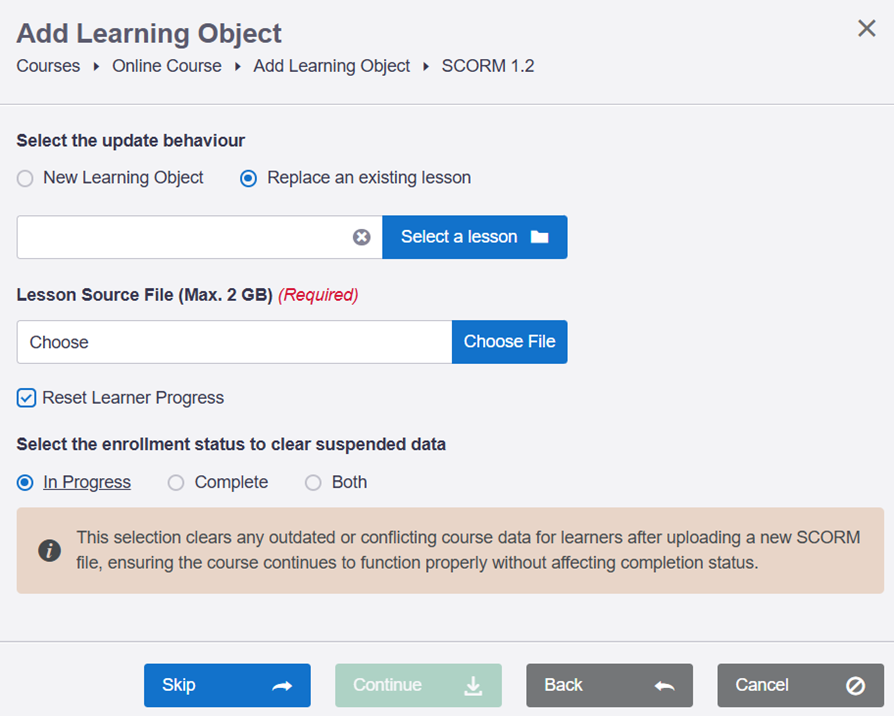Click the Back button
Viewport: 894px width, 716px height.
(609, 685)
